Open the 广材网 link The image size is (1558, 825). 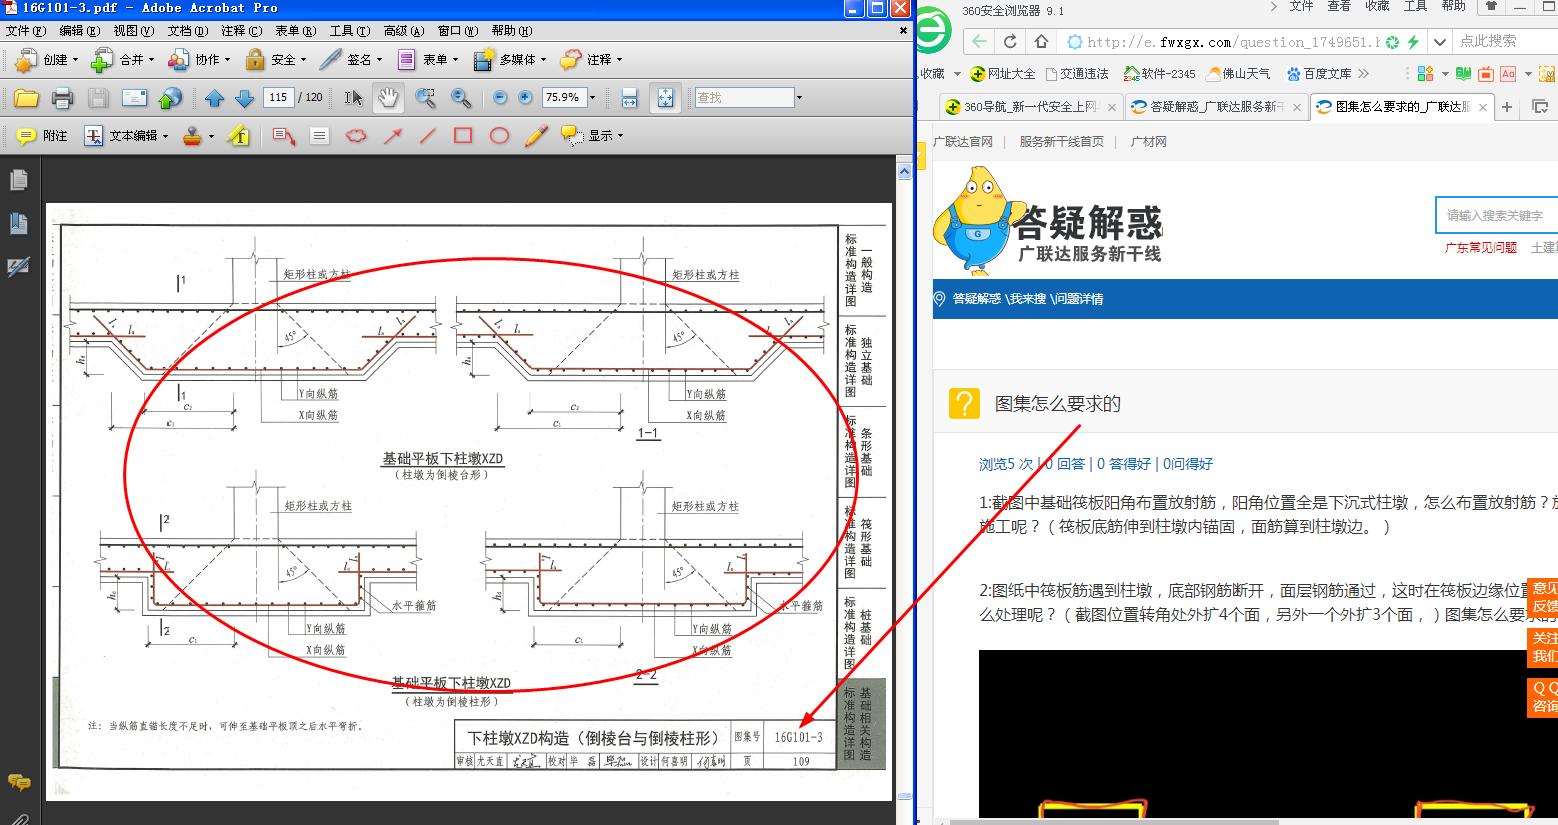click(1148, 142)
